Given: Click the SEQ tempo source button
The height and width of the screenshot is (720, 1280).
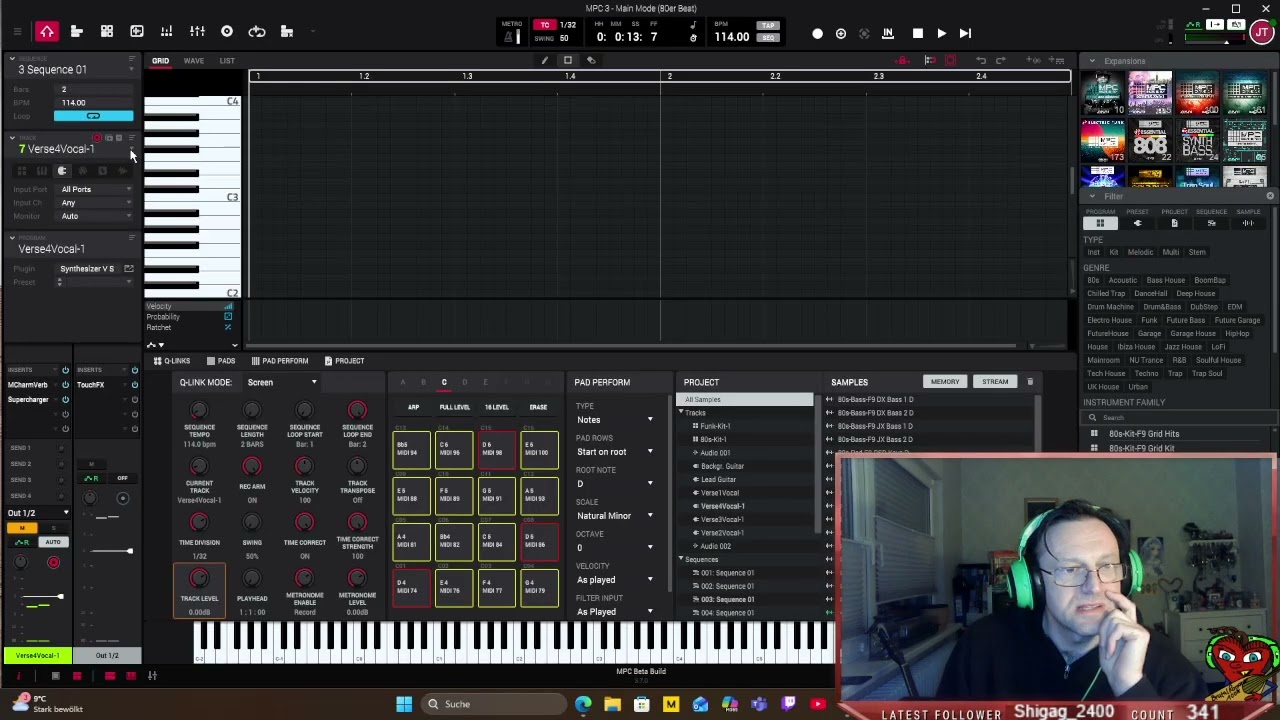Looking at the screenshot, I should click(x=768, y=38).
